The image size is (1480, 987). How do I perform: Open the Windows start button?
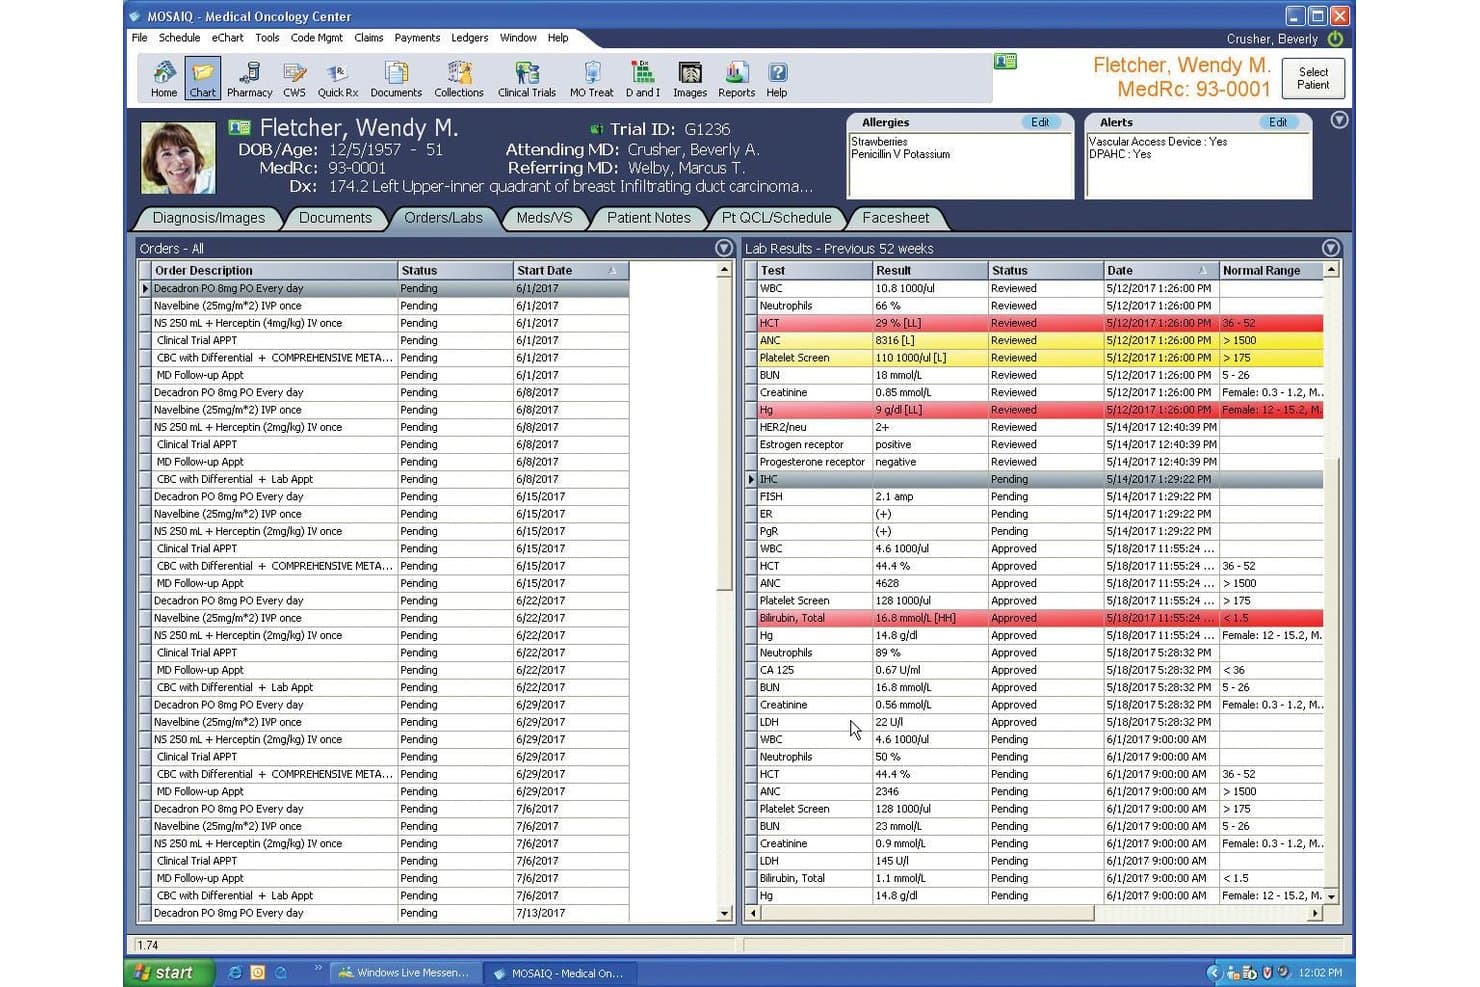coord(170,972)
